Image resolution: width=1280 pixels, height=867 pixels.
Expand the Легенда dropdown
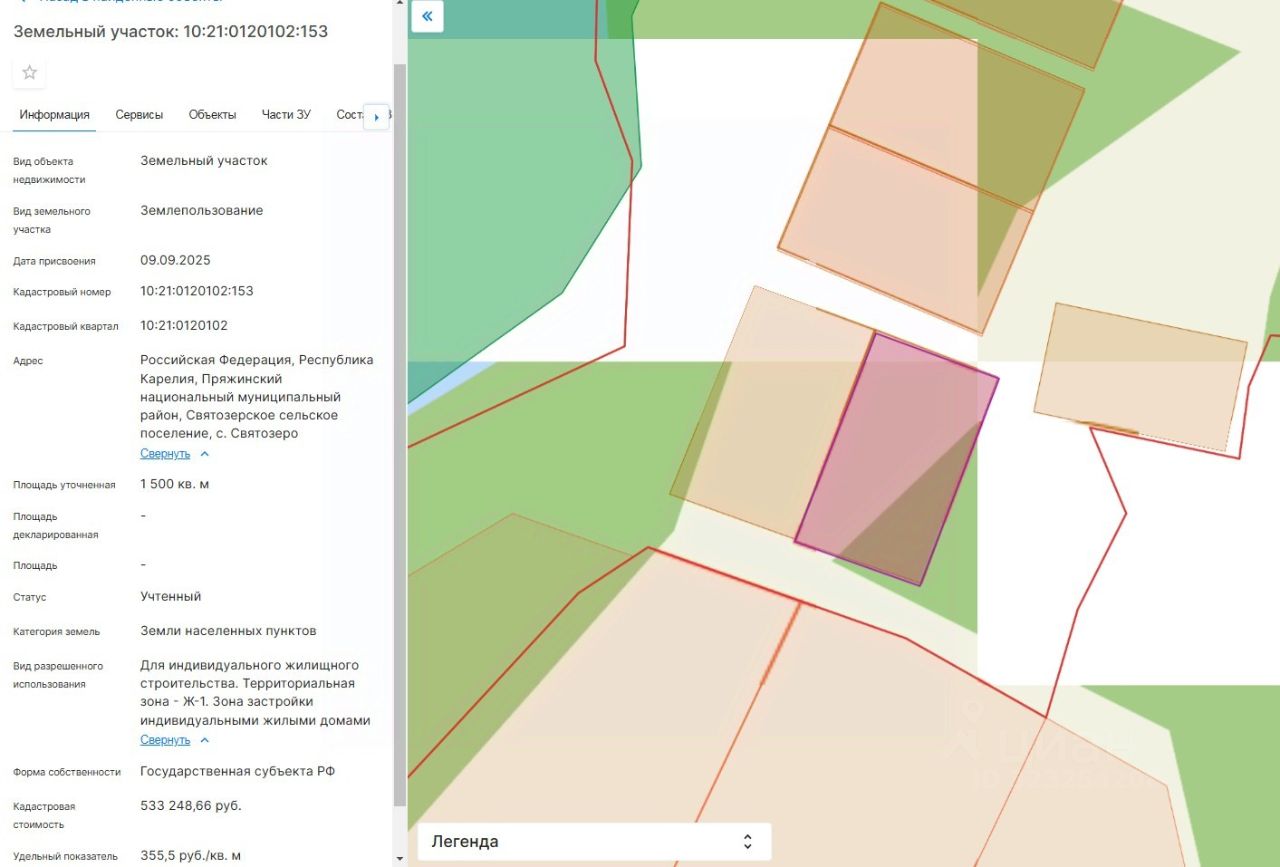tap(594, 841)
